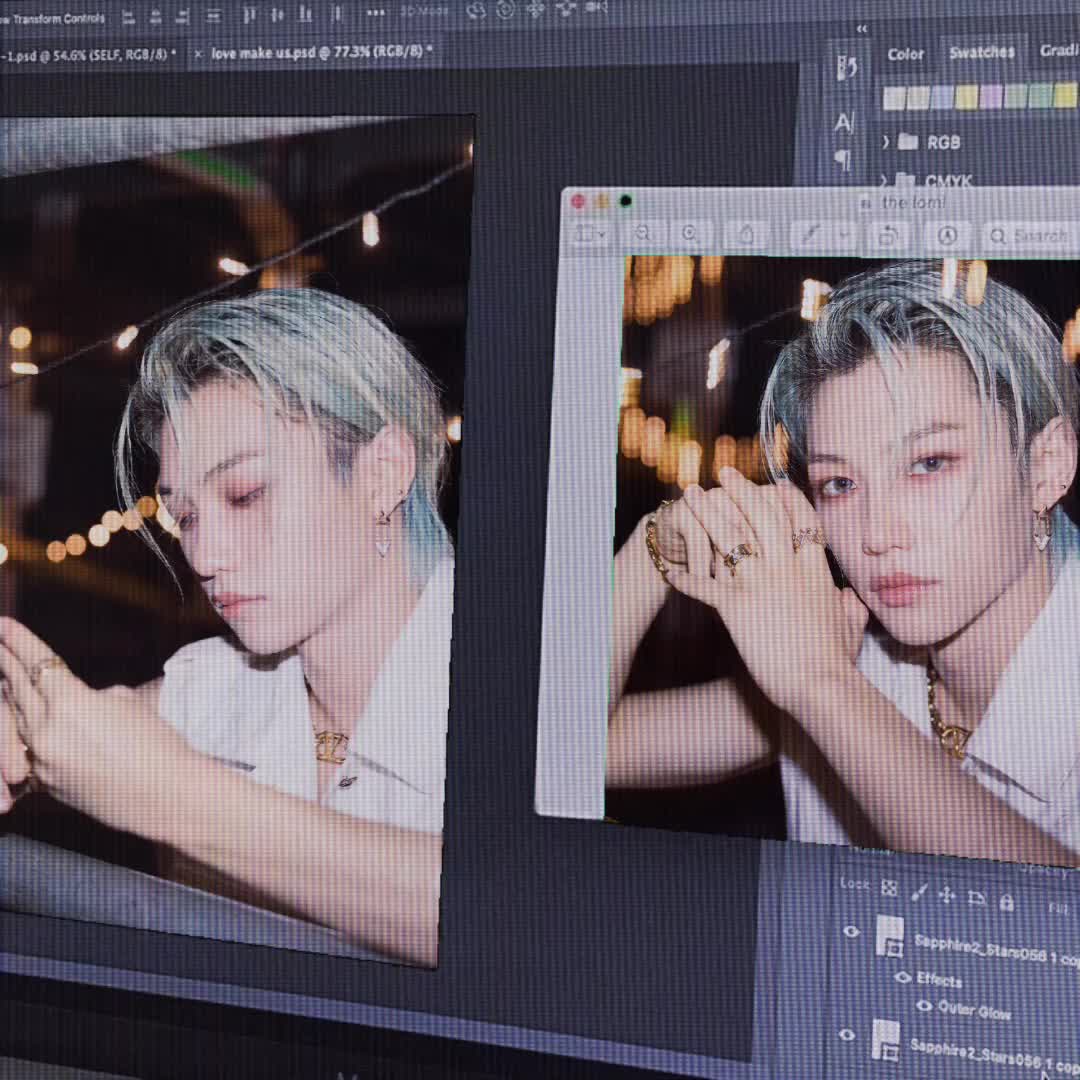Click the align bottom edges icon in the options bar
The image size is (1080, 1080).
pos(305,14)
